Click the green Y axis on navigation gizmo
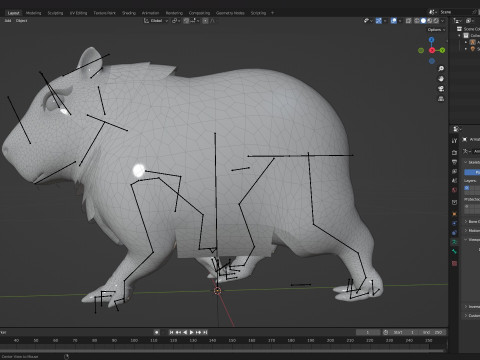Image resolution: width=480 pixels, height=360 pixels. [x=442, y=50]
